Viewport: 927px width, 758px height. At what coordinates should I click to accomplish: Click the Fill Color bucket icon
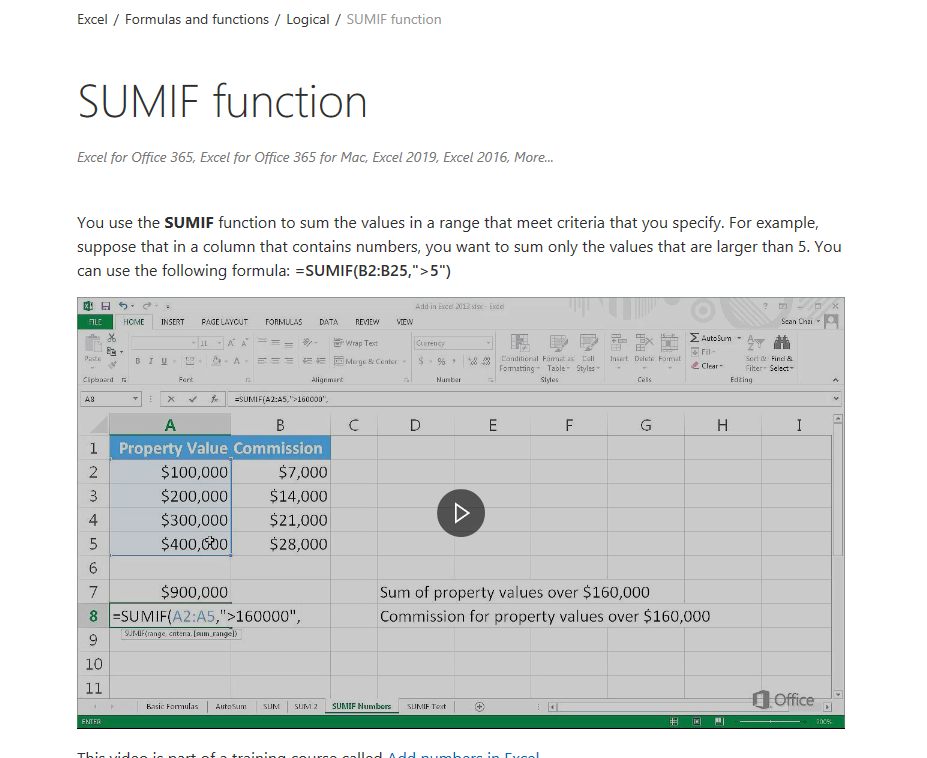point(216,361)
